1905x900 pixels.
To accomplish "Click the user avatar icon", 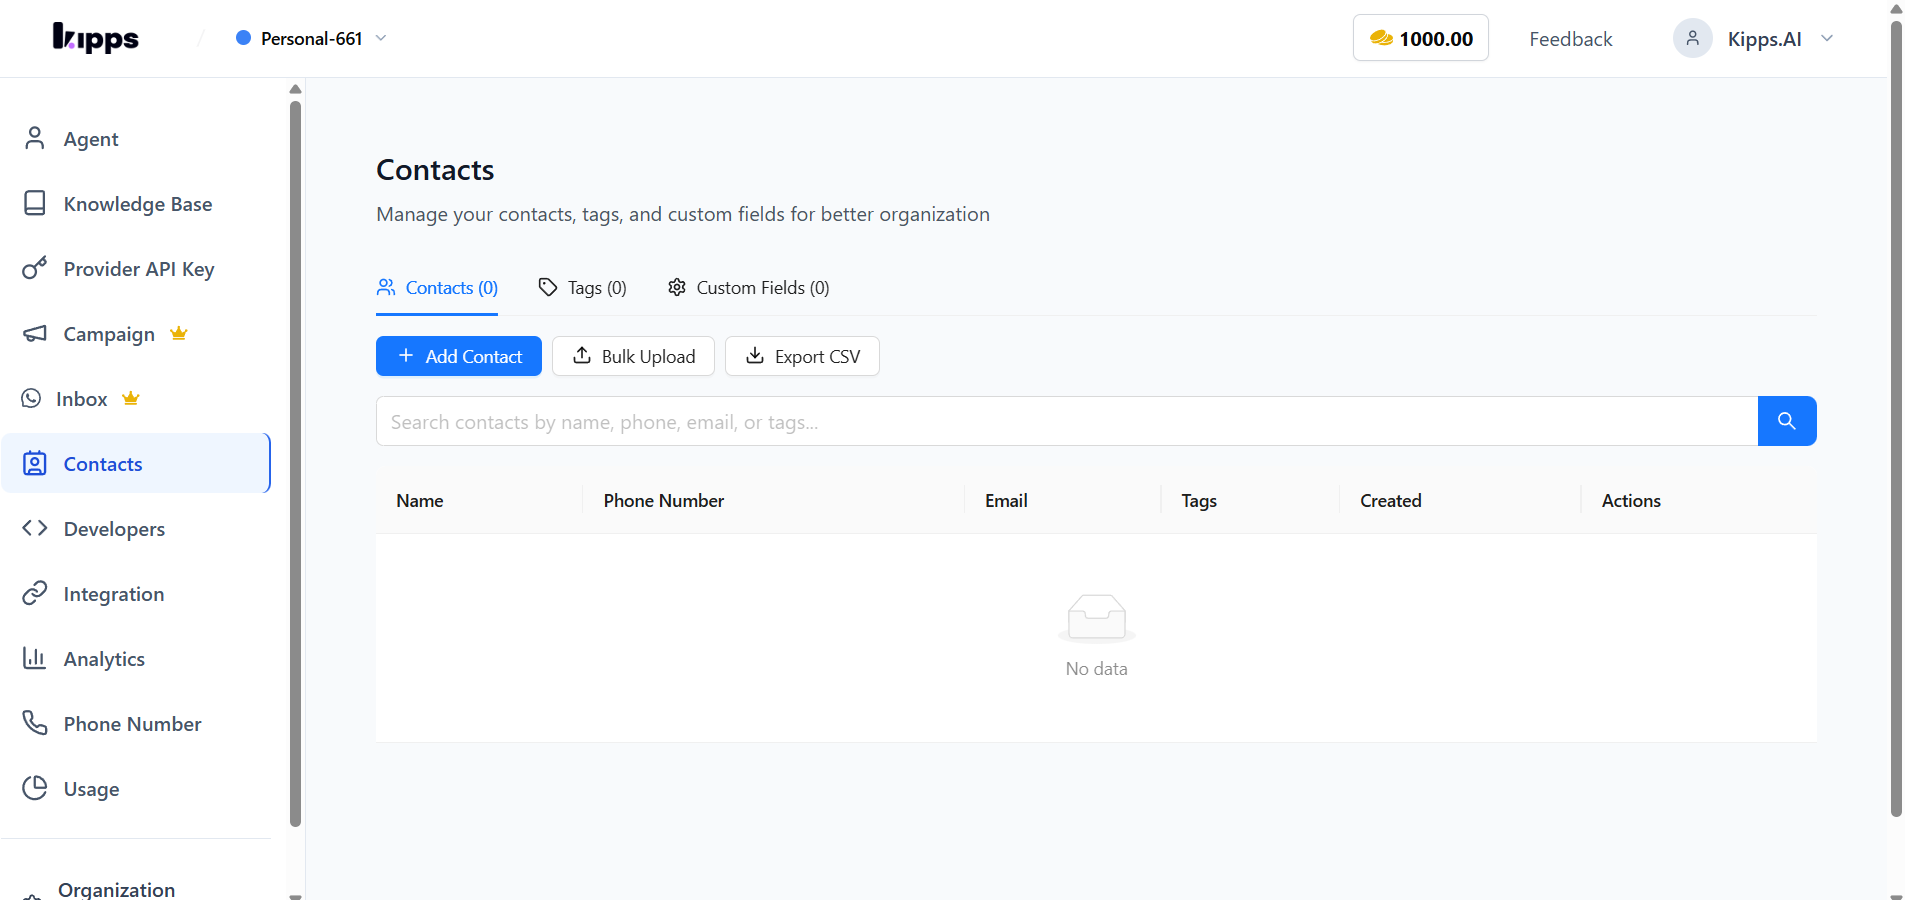I will pyautogui.click(x=1692, y=38).
